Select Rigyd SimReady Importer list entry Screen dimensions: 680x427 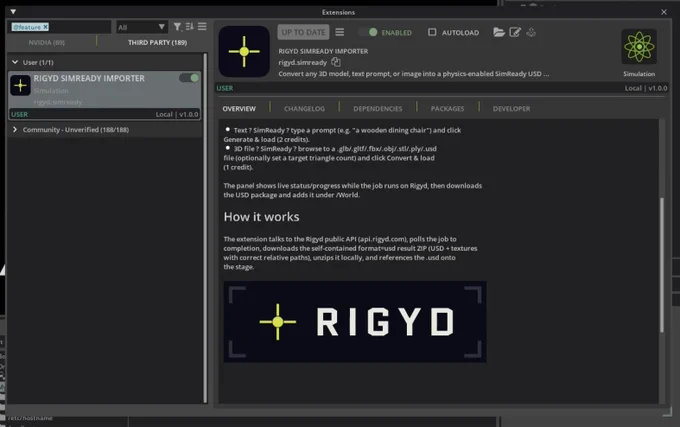(x=105, y=96)
